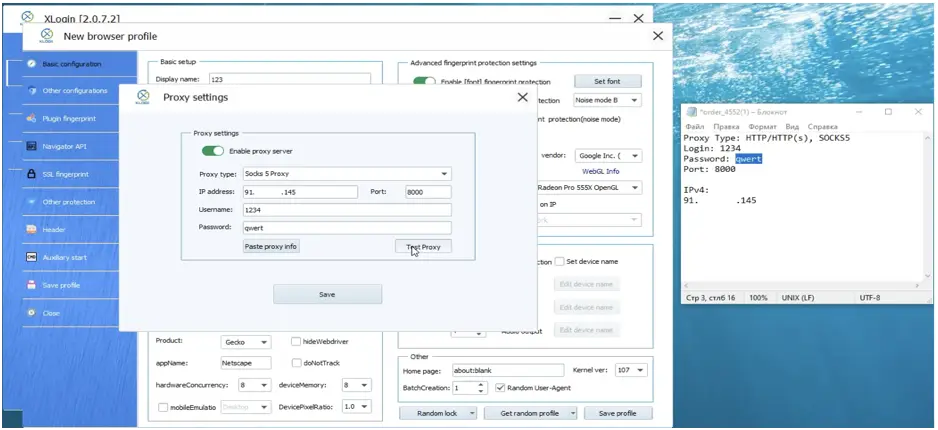Click XLogin logo in New browser profile title
938x430 pixels.
pyautogui.click(x=46, y=36)
